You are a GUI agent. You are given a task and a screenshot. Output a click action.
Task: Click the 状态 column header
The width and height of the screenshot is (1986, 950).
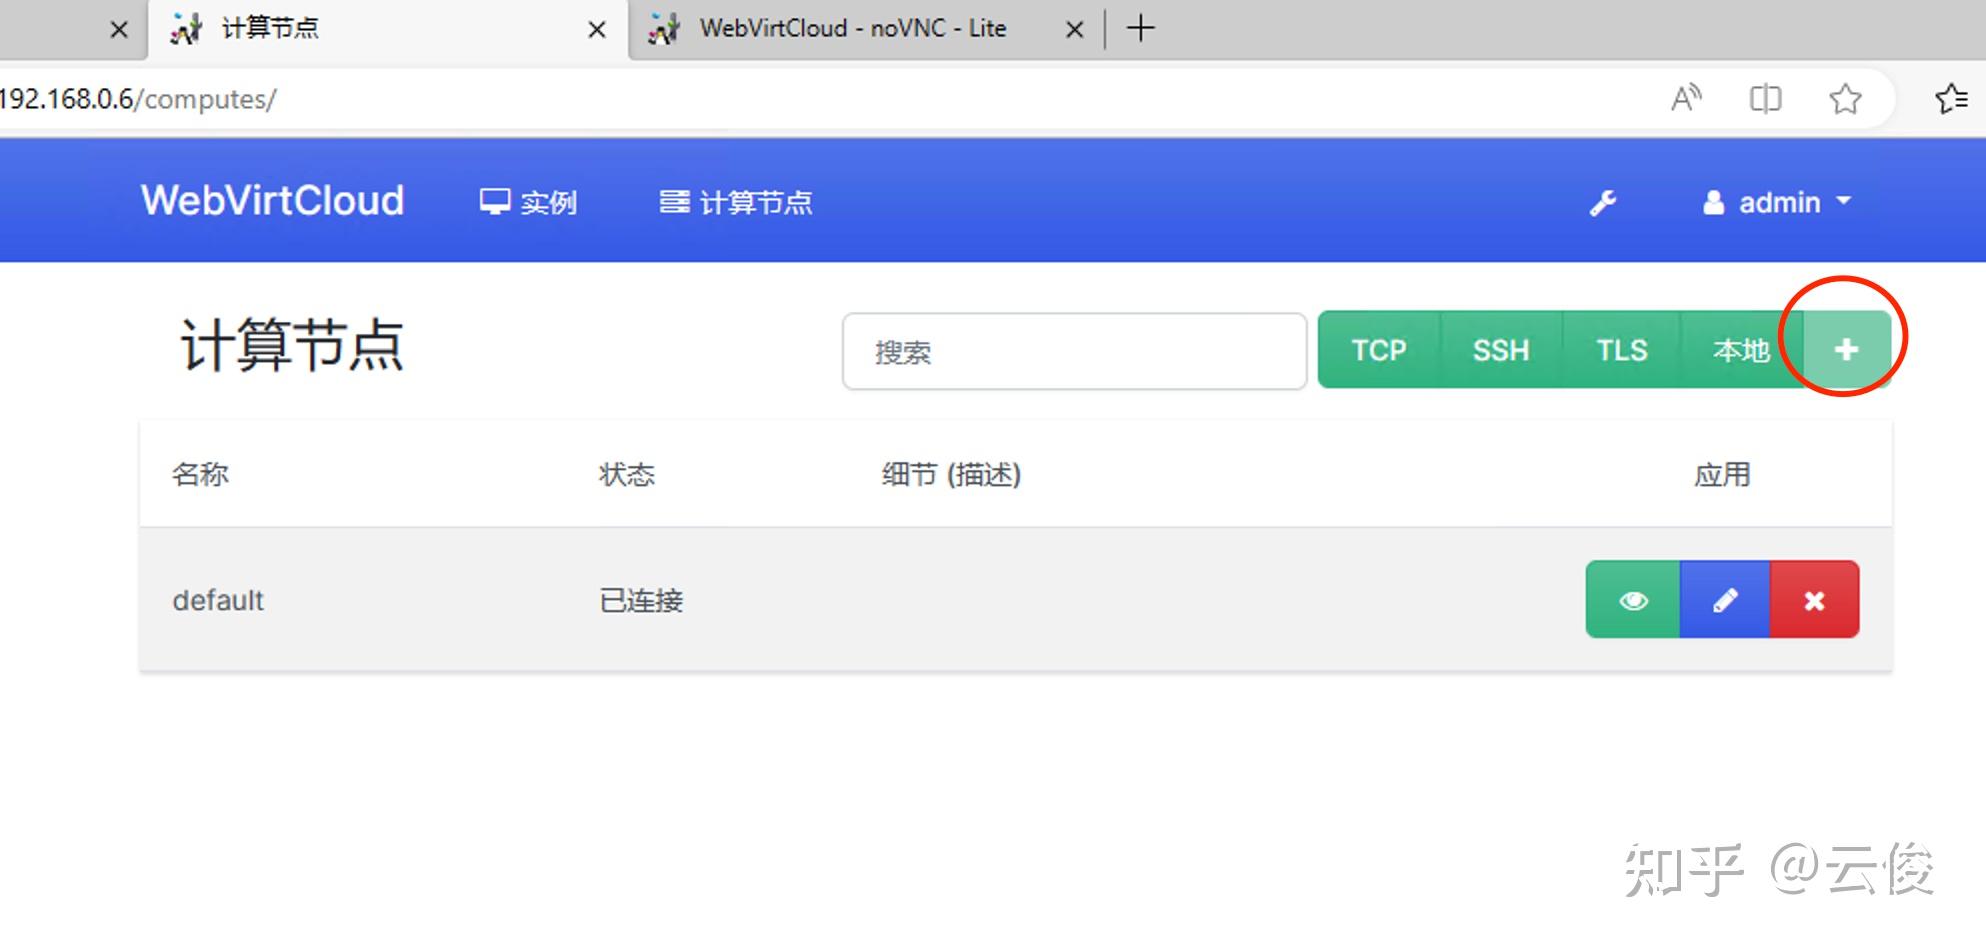pyautogui.click(x=627, y=474)
